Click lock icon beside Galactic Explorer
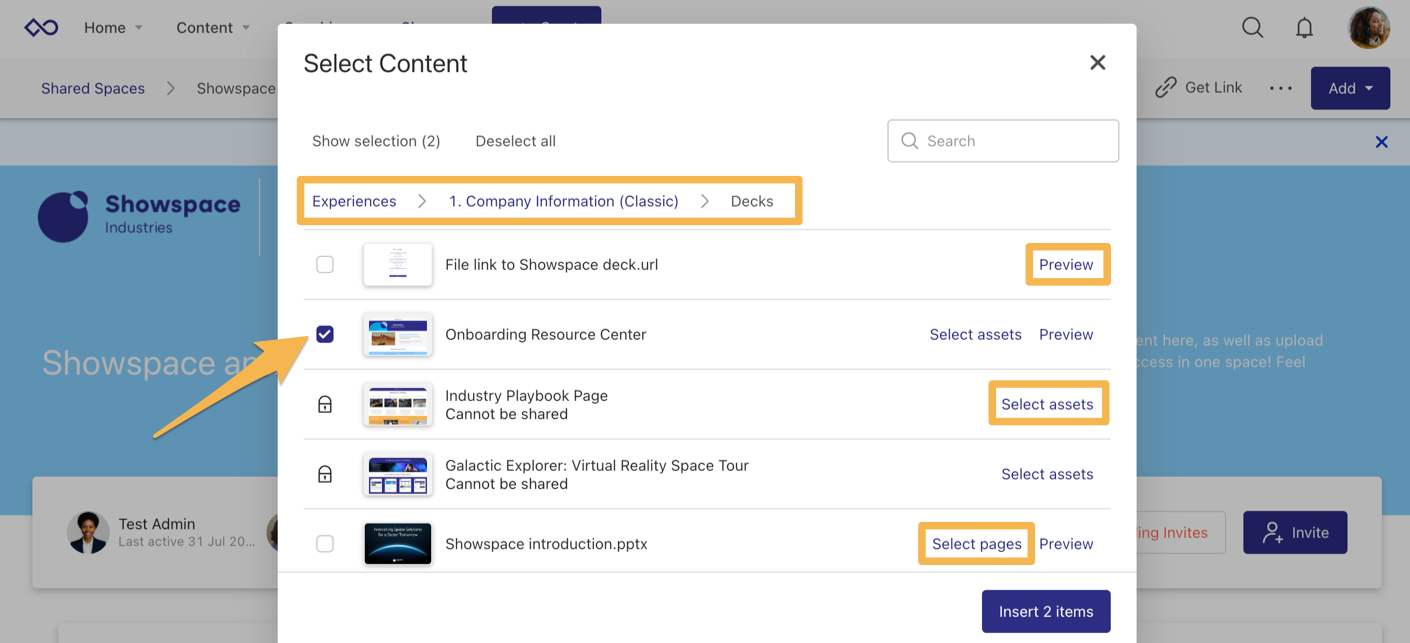The image size is (1410, 643). click(x=325, y=475)
